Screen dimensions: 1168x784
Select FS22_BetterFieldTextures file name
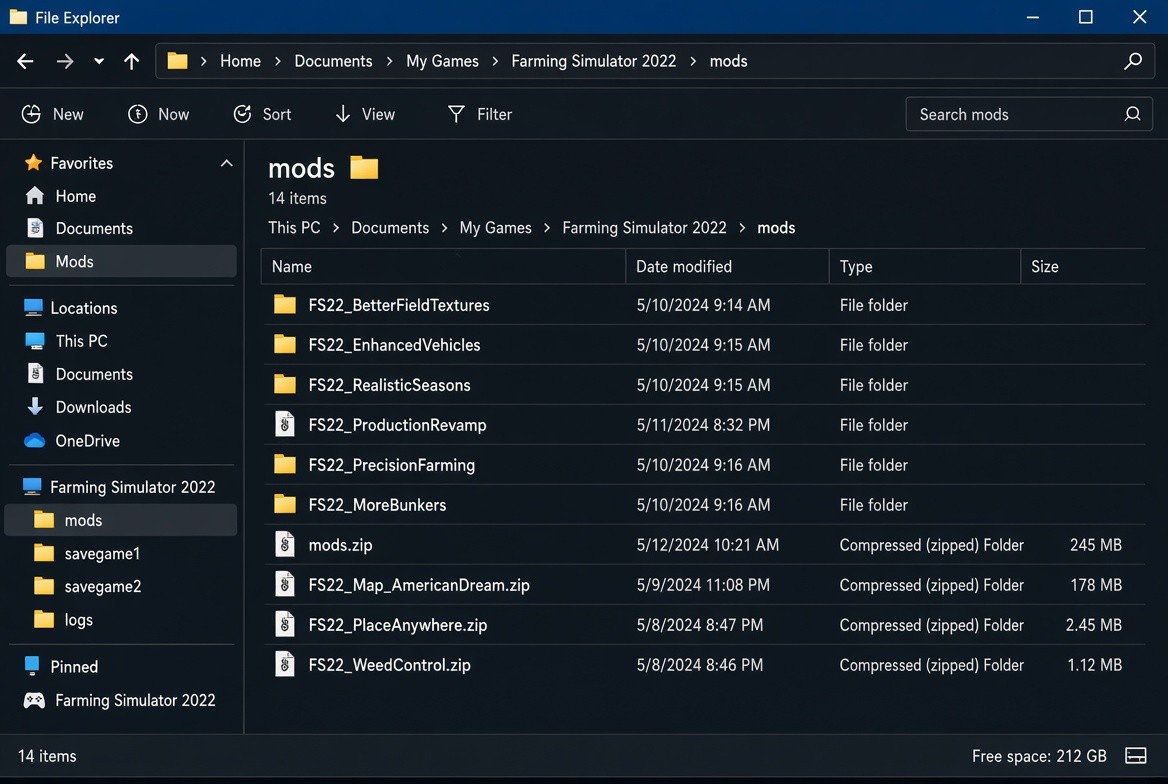(x=399, y=305)
